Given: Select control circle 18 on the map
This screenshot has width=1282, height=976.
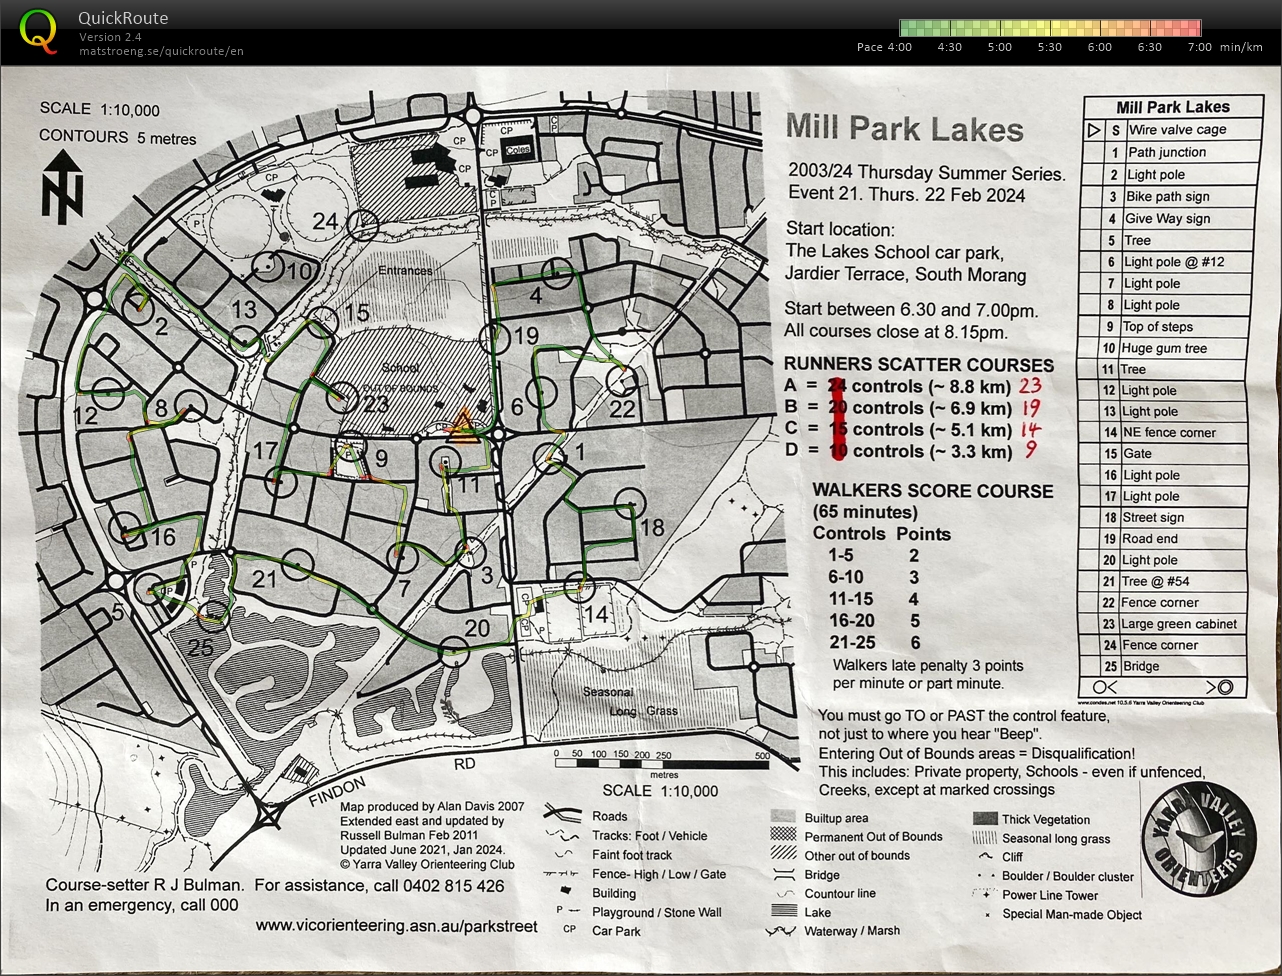Looking at the screenshot, I should tap(629, 503).
